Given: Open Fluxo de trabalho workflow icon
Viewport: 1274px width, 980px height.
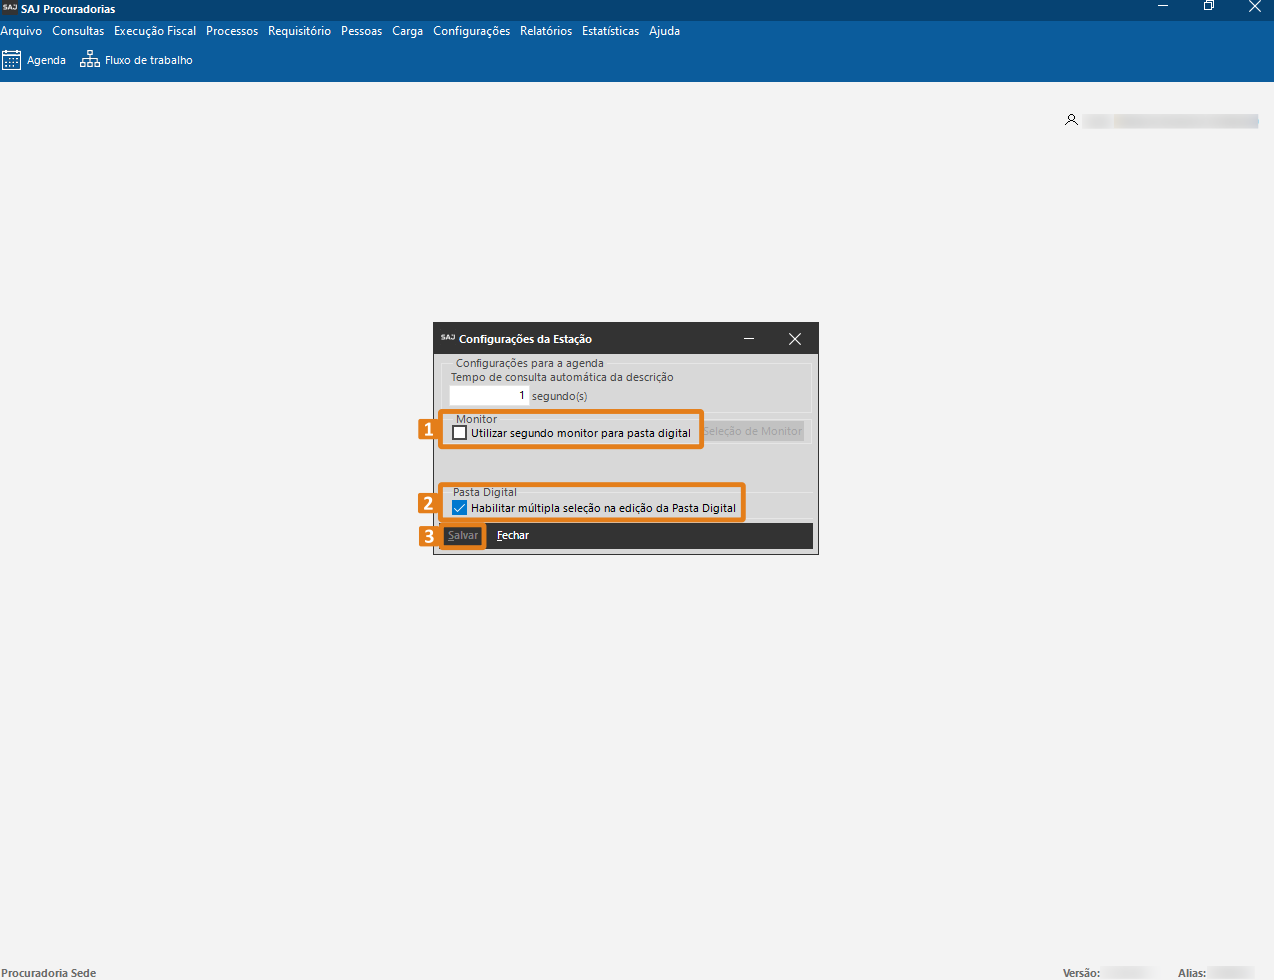Looking at the screenshot, I should pyautogui.click(x=90, y=60).
